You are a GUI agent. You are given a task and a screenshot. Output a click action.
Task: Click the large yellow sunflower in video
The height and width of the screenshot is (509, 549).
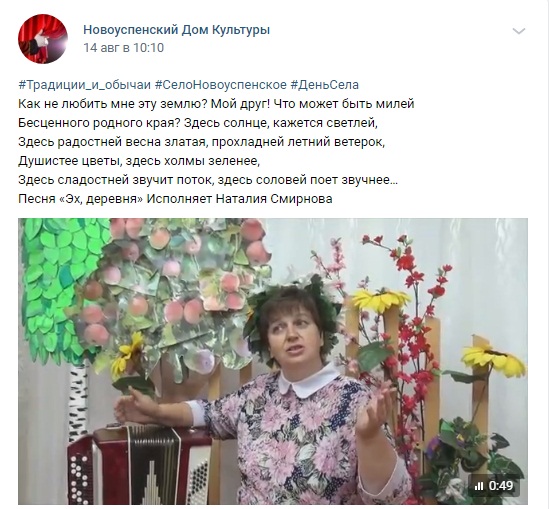(x=494, y=359)
